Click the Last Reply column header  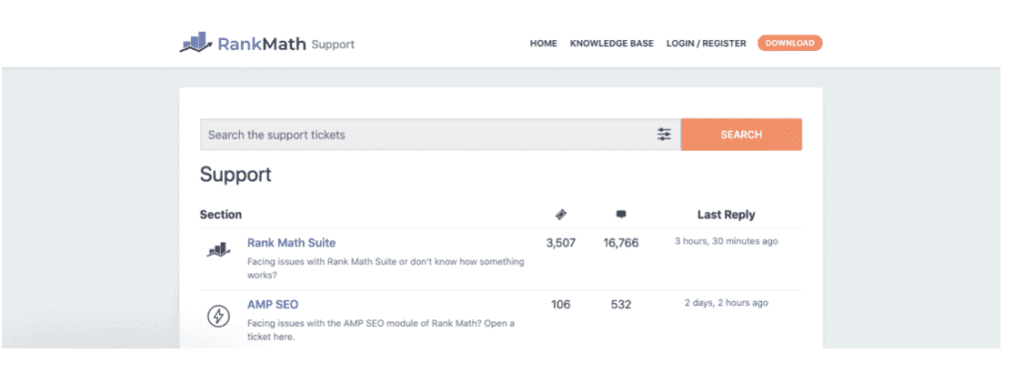click(x=726, y=214)
